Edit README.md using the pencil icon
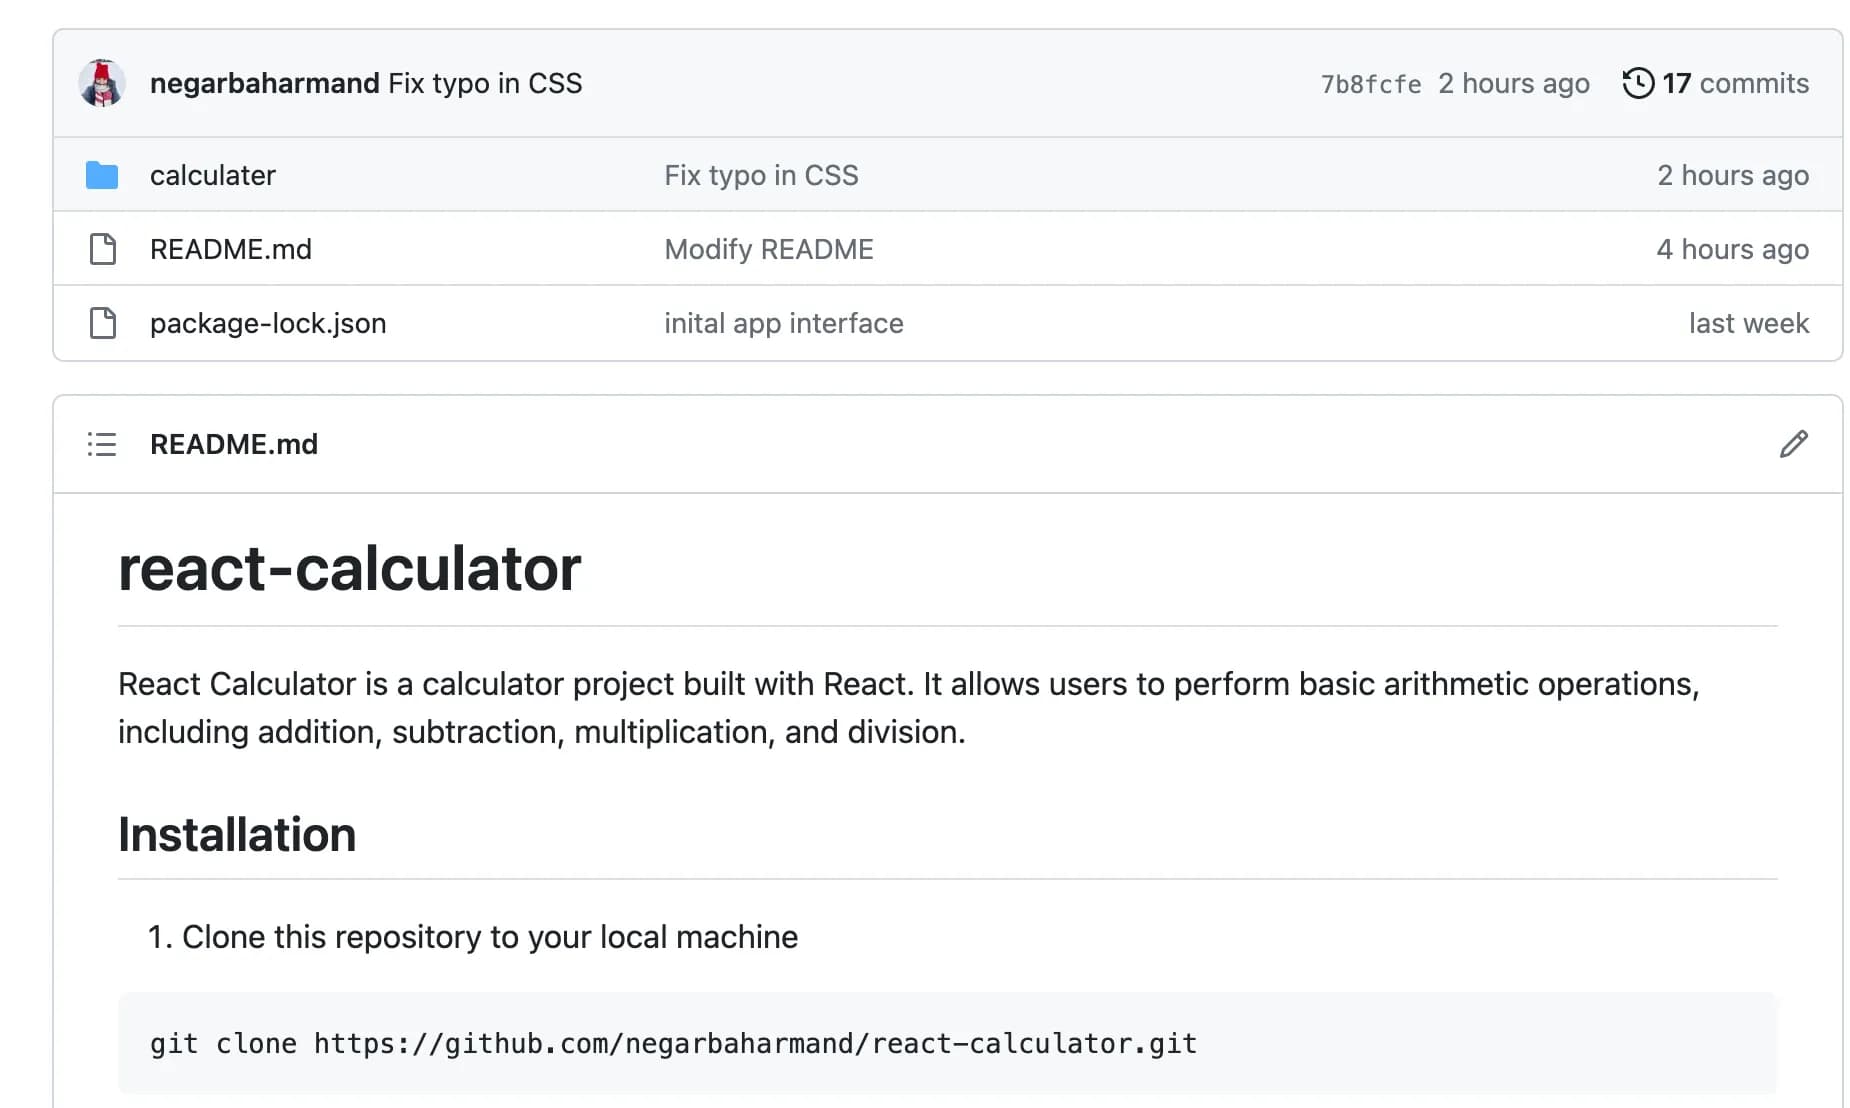1850x1108 pixels. [x=1794, y=443]
